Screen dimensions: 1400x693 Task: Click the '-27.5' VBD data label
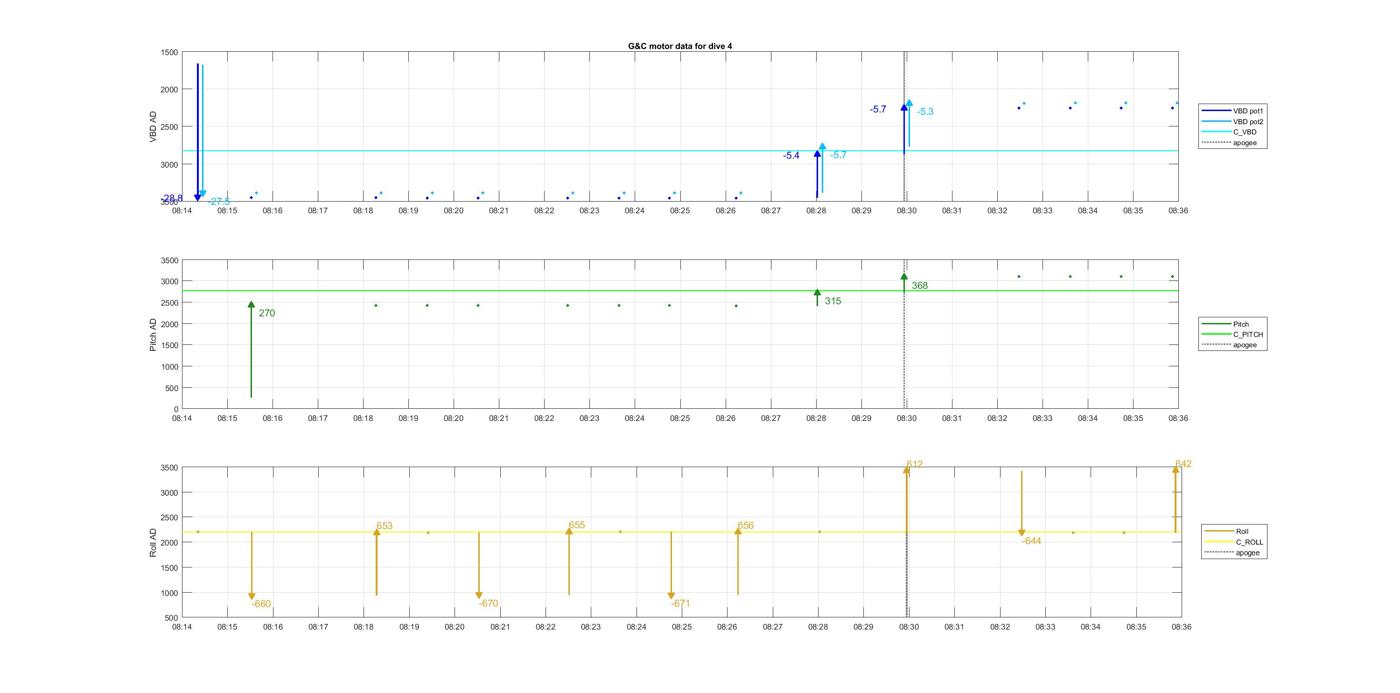pyautogui.click(x=219, y=202)
